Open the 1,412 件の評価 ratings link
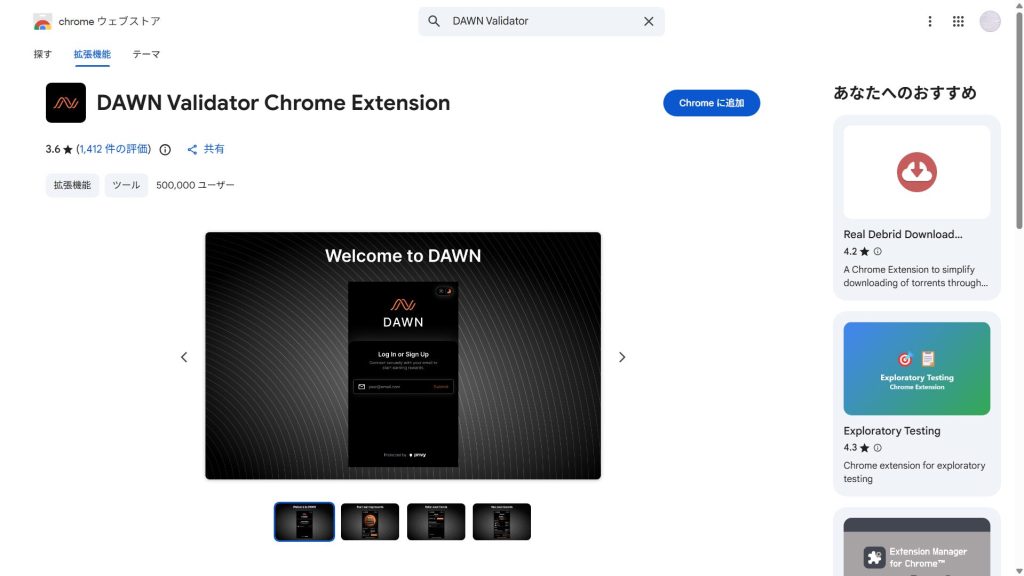Viewport: 1024px width, 576px height. 114,149
